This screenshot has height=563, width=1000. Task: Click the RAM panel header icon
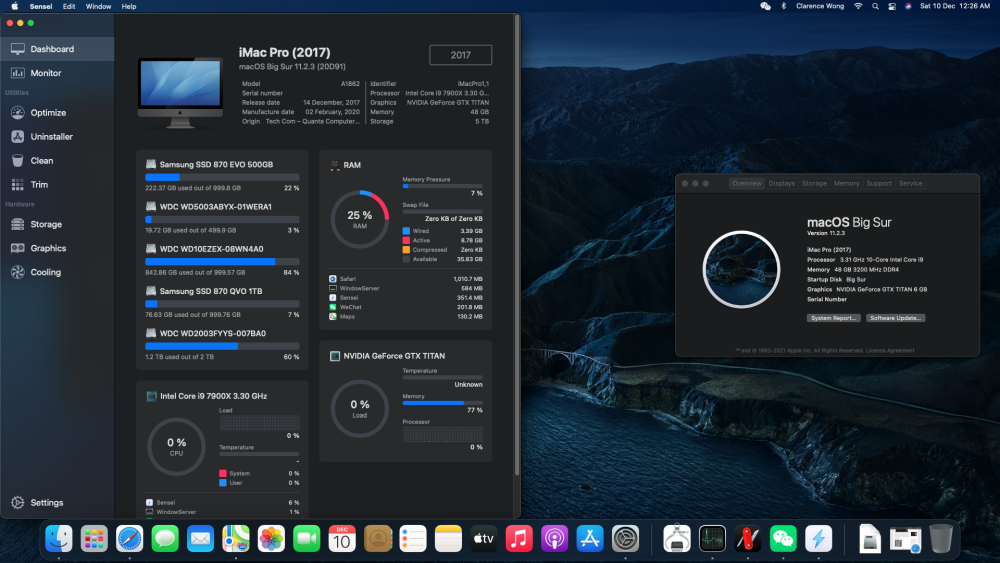(x=335, y=165)
